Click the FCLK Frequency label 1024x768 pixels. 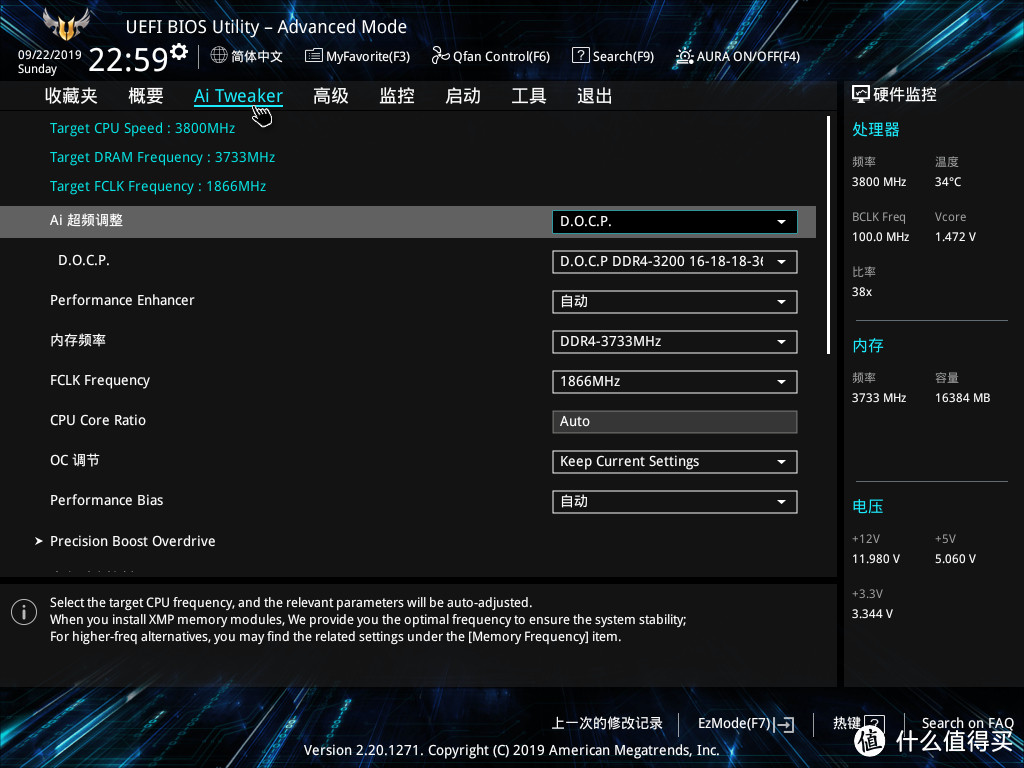(x=100, y=380)
